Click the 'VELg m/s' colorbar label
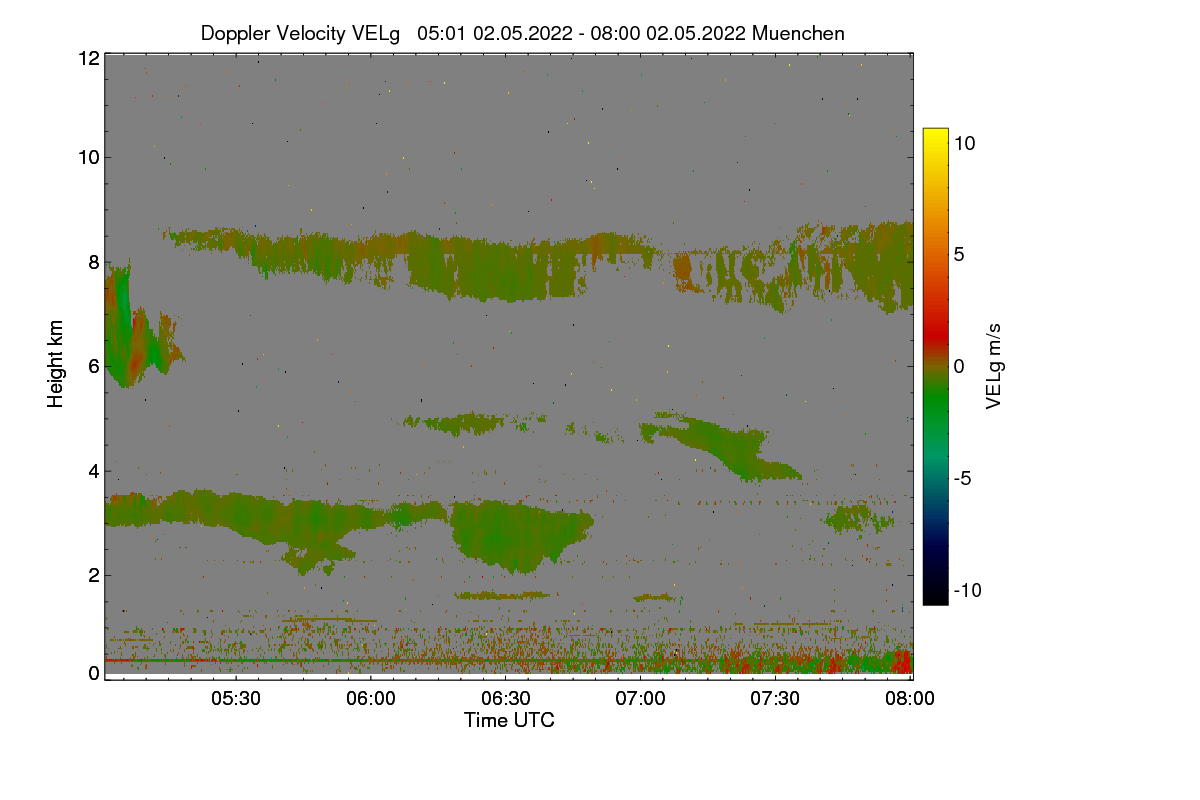 pyautogui.click(x=994, y=366)
